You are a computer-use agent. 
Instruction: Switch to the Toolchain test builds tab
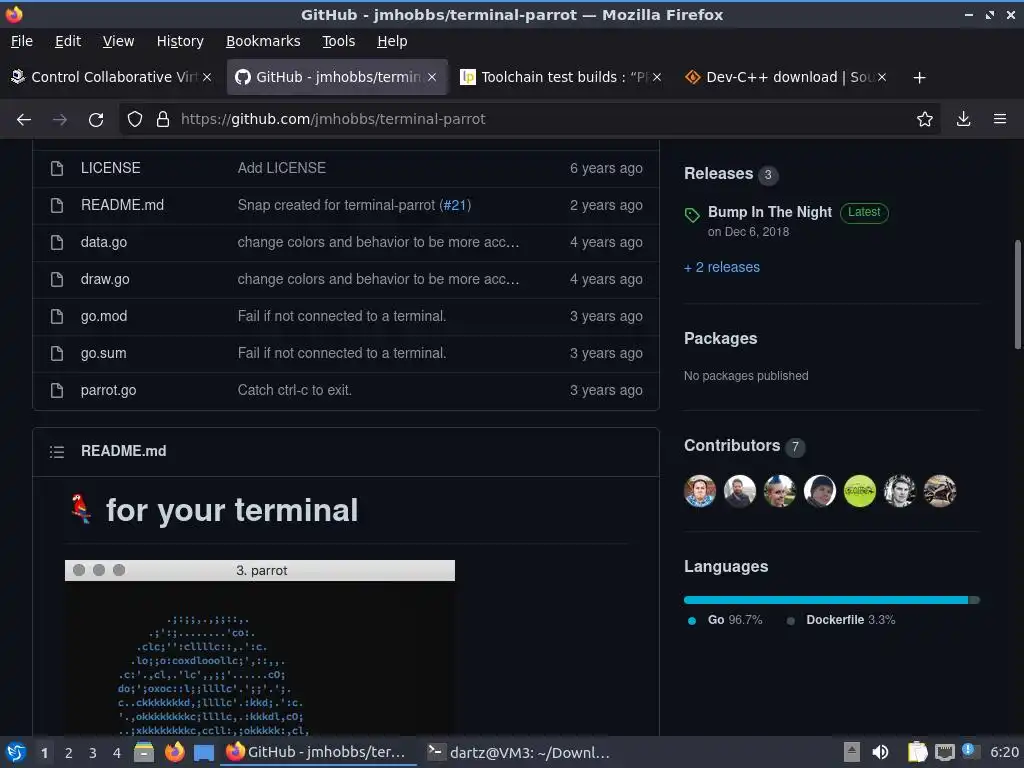pyautogui.click(x=561, y=77)
